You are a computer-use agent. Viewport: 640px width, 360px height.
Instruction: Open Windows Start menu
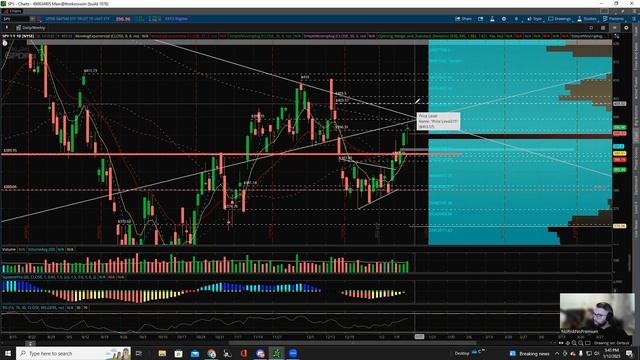[x=8, y=353]
